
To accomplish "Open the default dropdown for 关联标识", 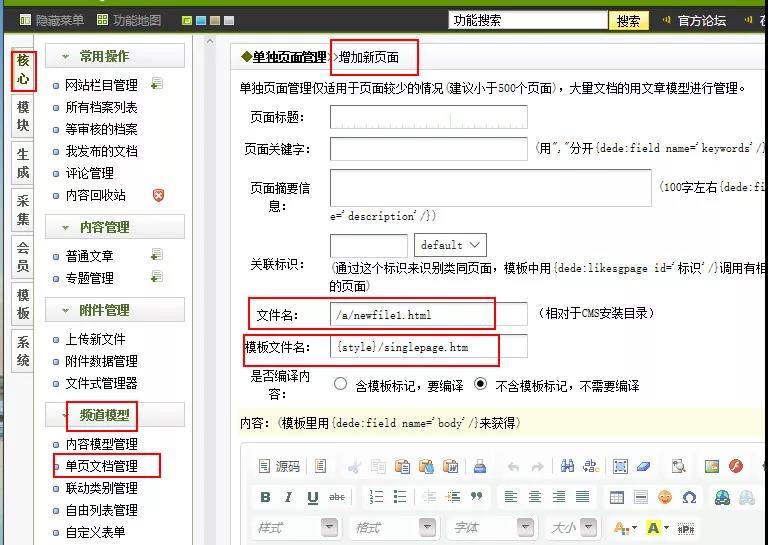I will click(450, 245).
